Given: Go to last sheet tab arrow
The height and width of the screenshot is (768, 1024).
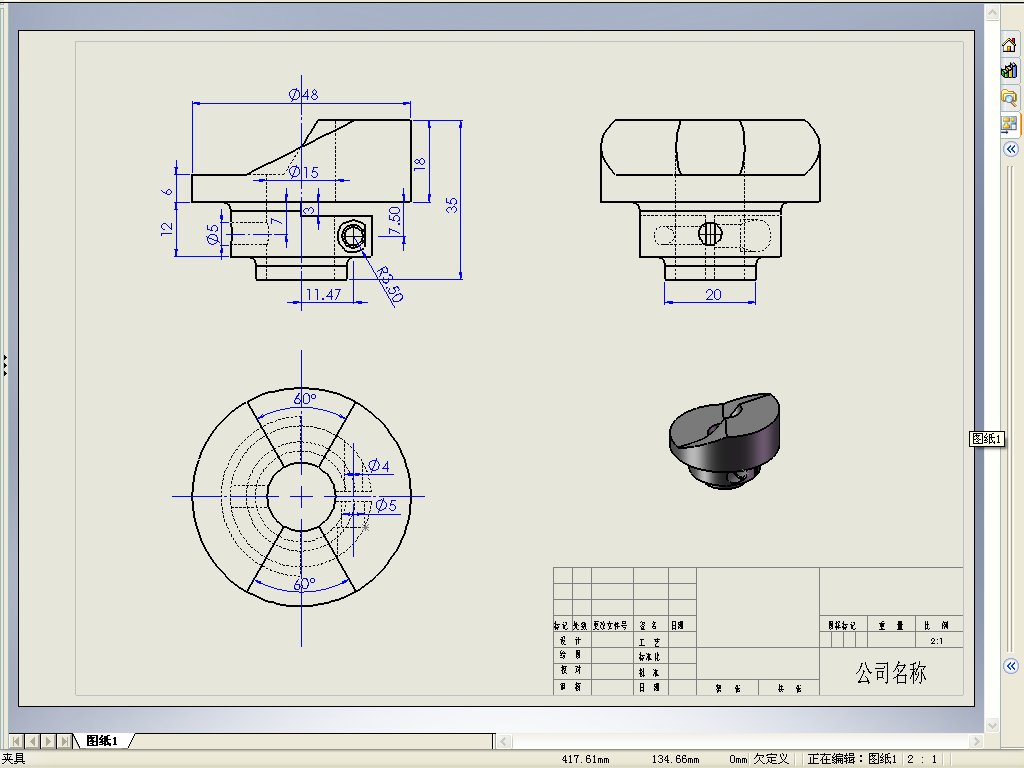Looking at the screenshot, I should [64, 741].
